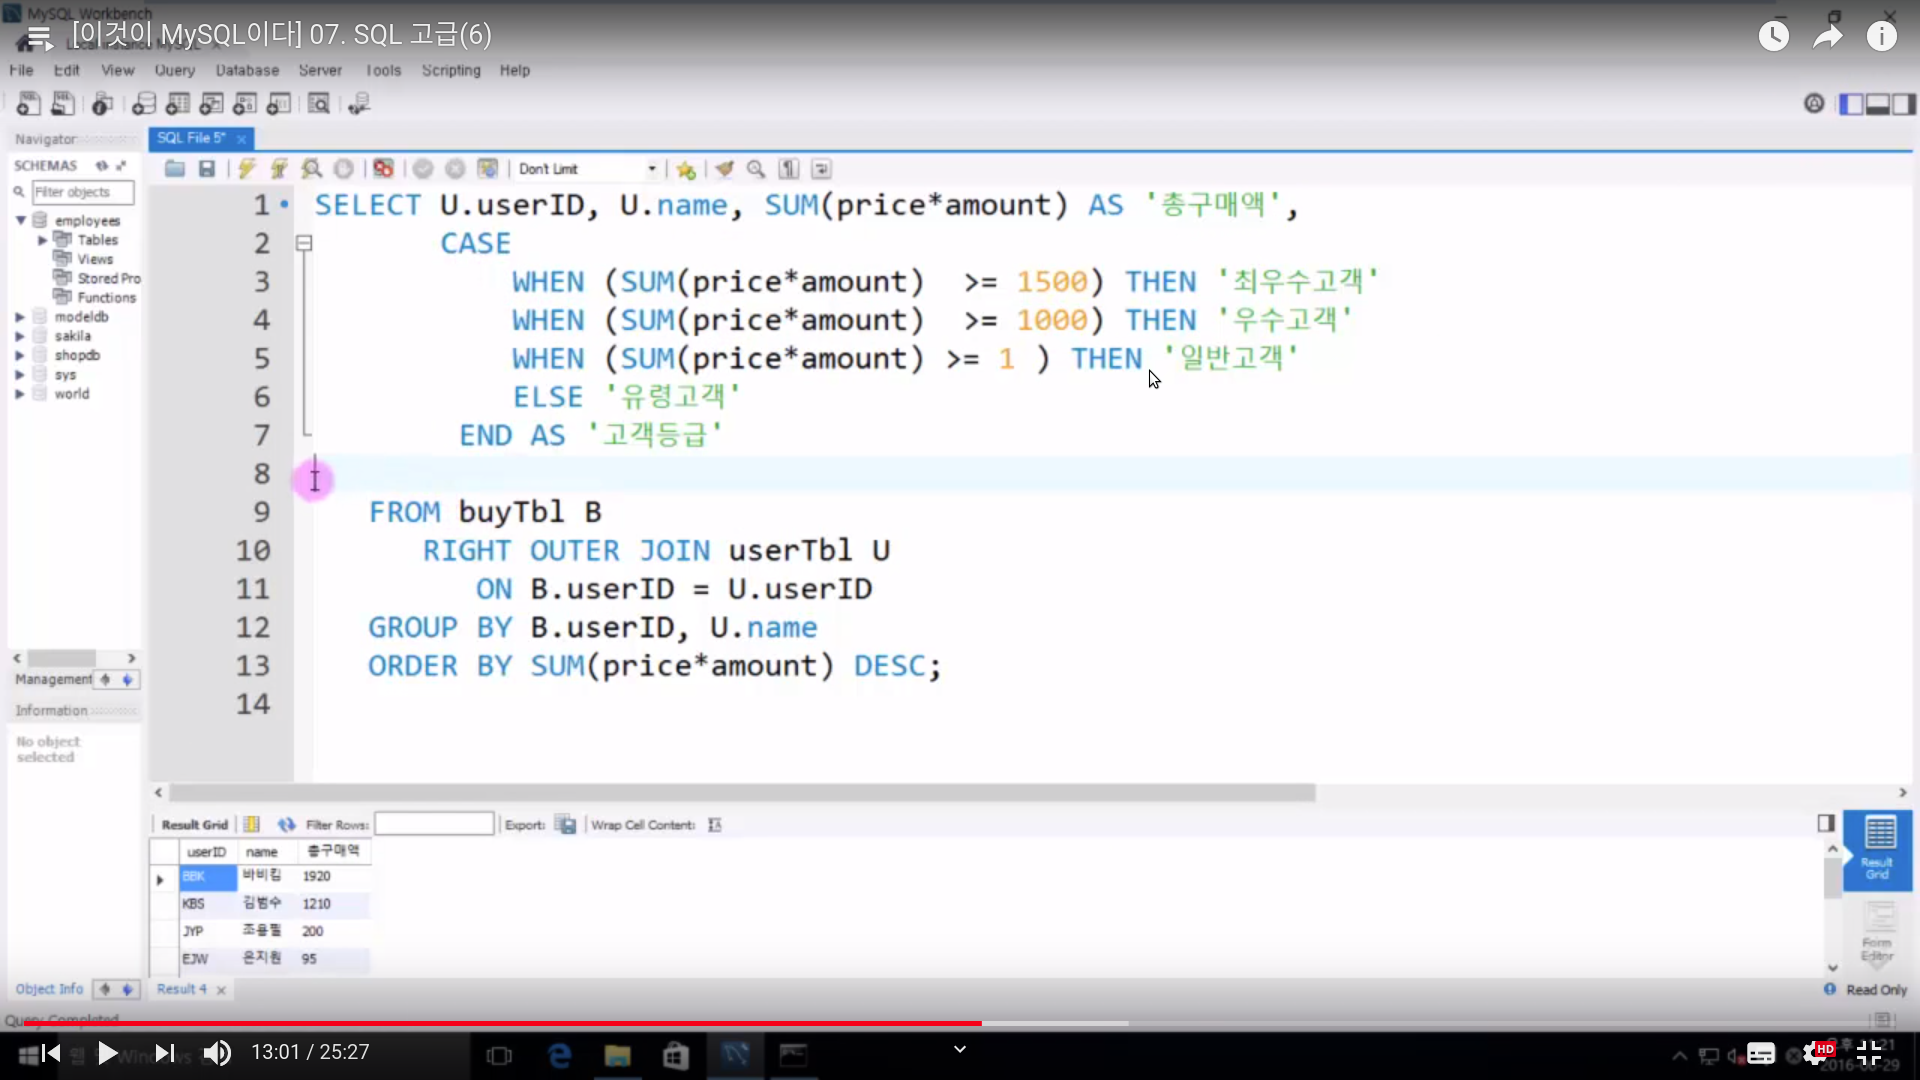Play the YouTube video
This screenshot has height=1080, width=1920.
[x=107, y=1053]
